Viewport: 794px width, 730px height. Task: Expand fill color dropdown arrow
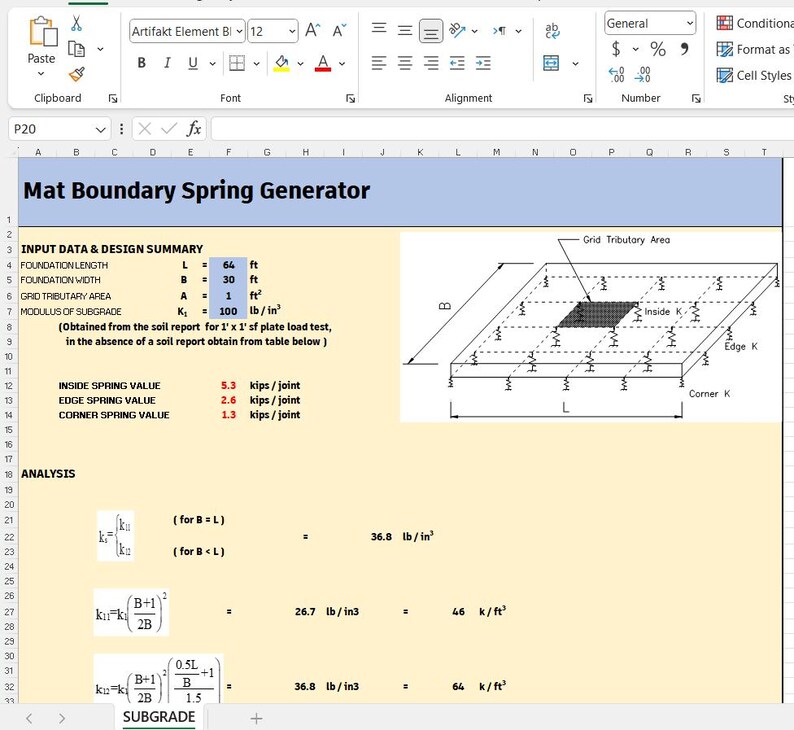(300, 63)
